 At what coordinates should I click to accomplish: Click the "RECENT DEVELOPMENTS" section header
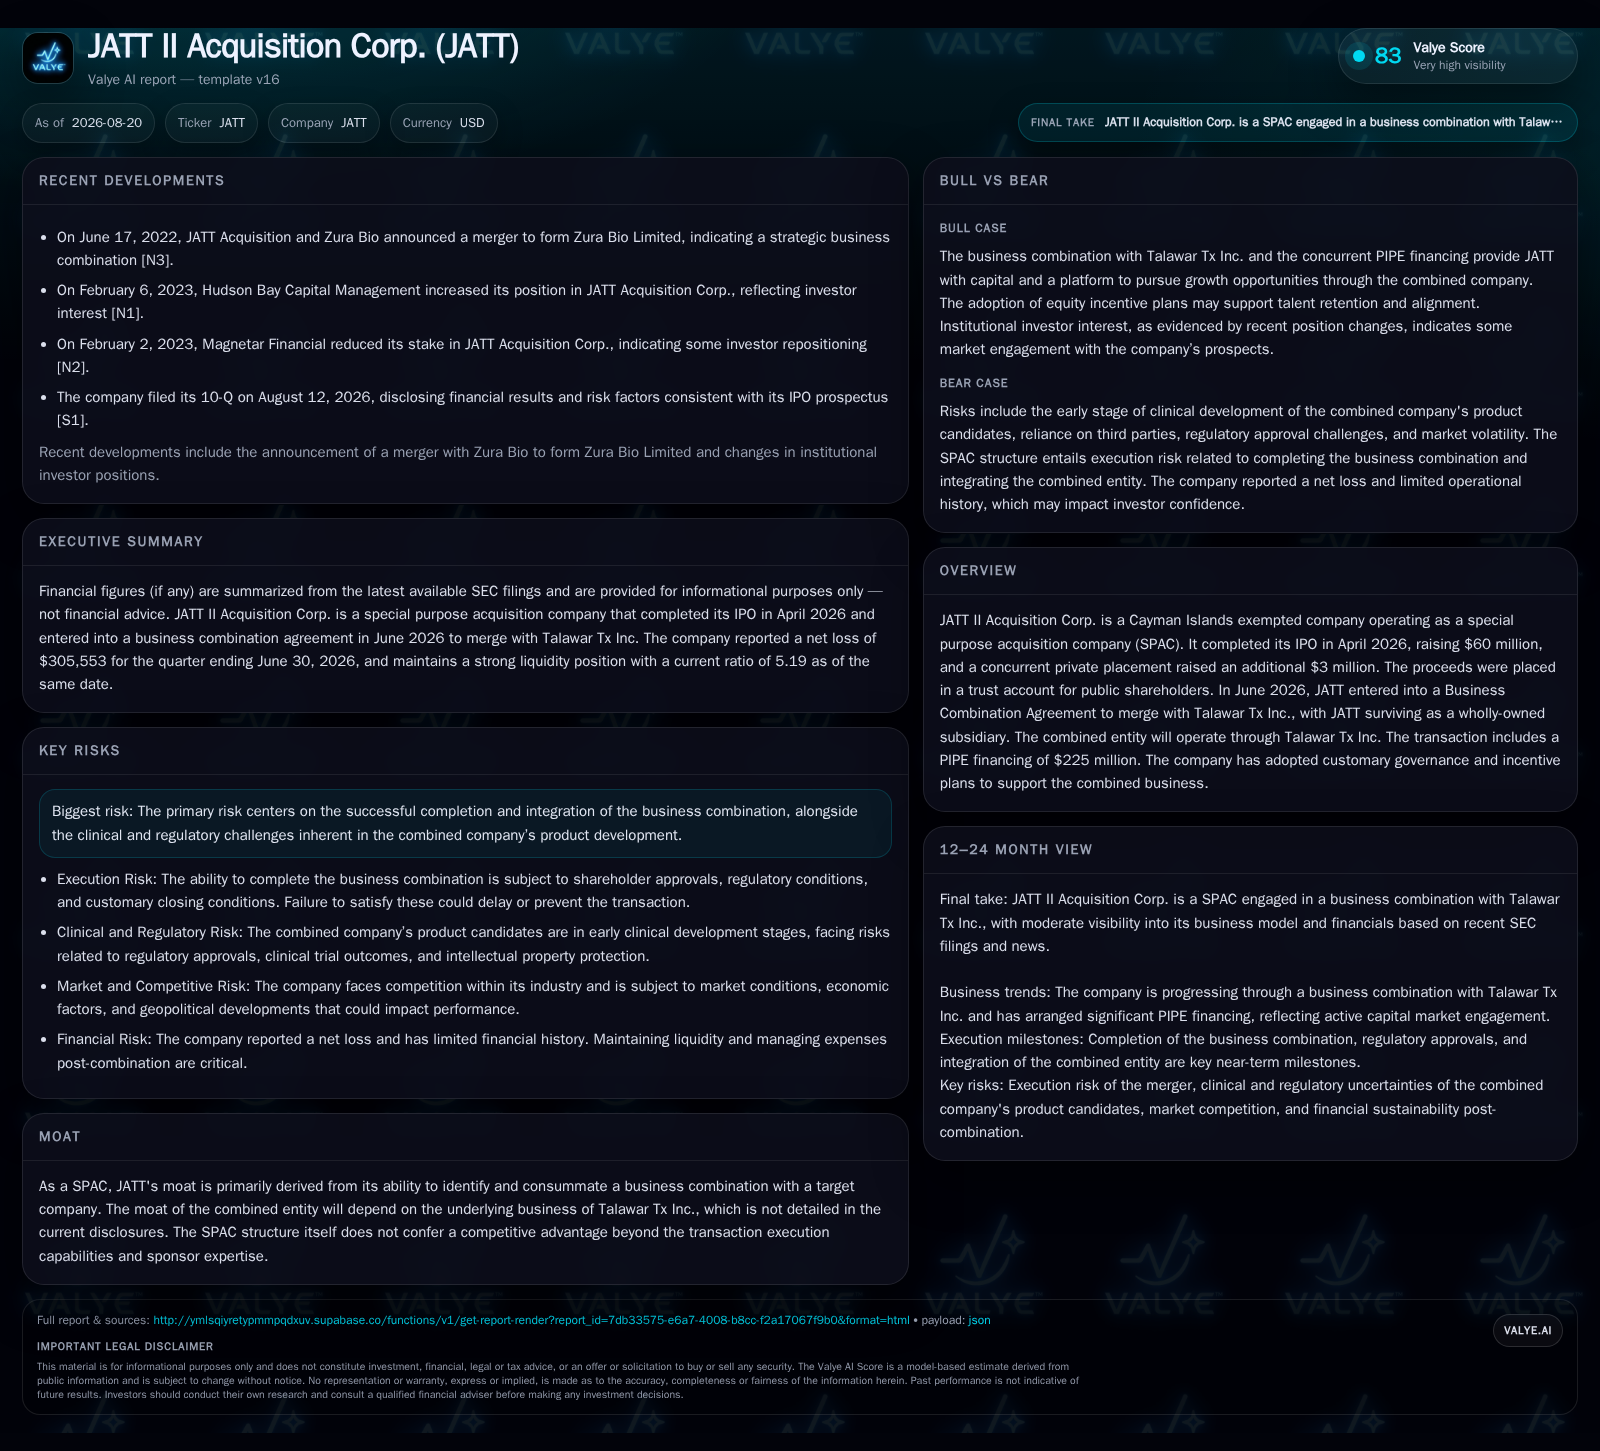coord(132,181)
